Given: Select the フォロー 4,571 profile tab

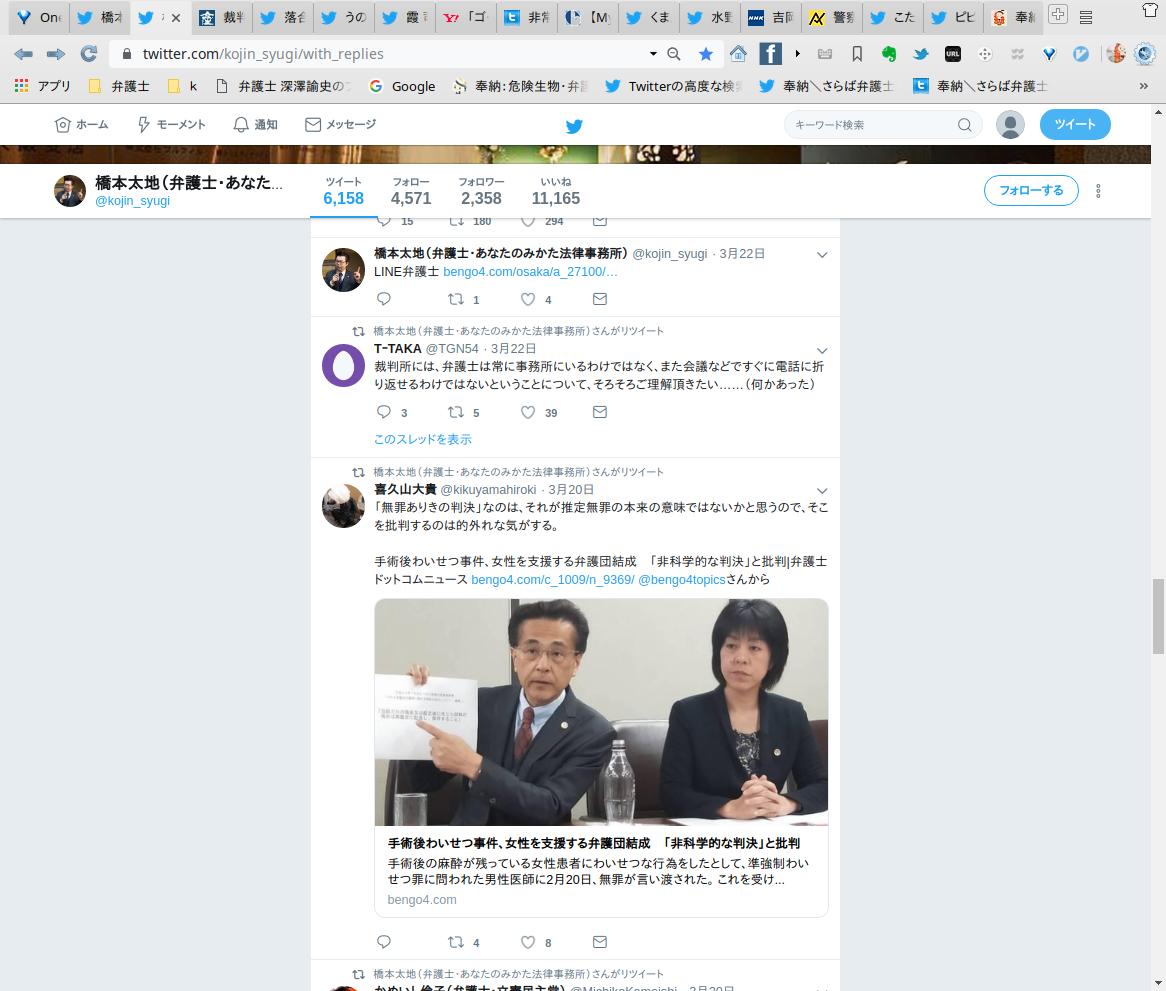Looking at the screenshot, I should (x=411, y=191).
